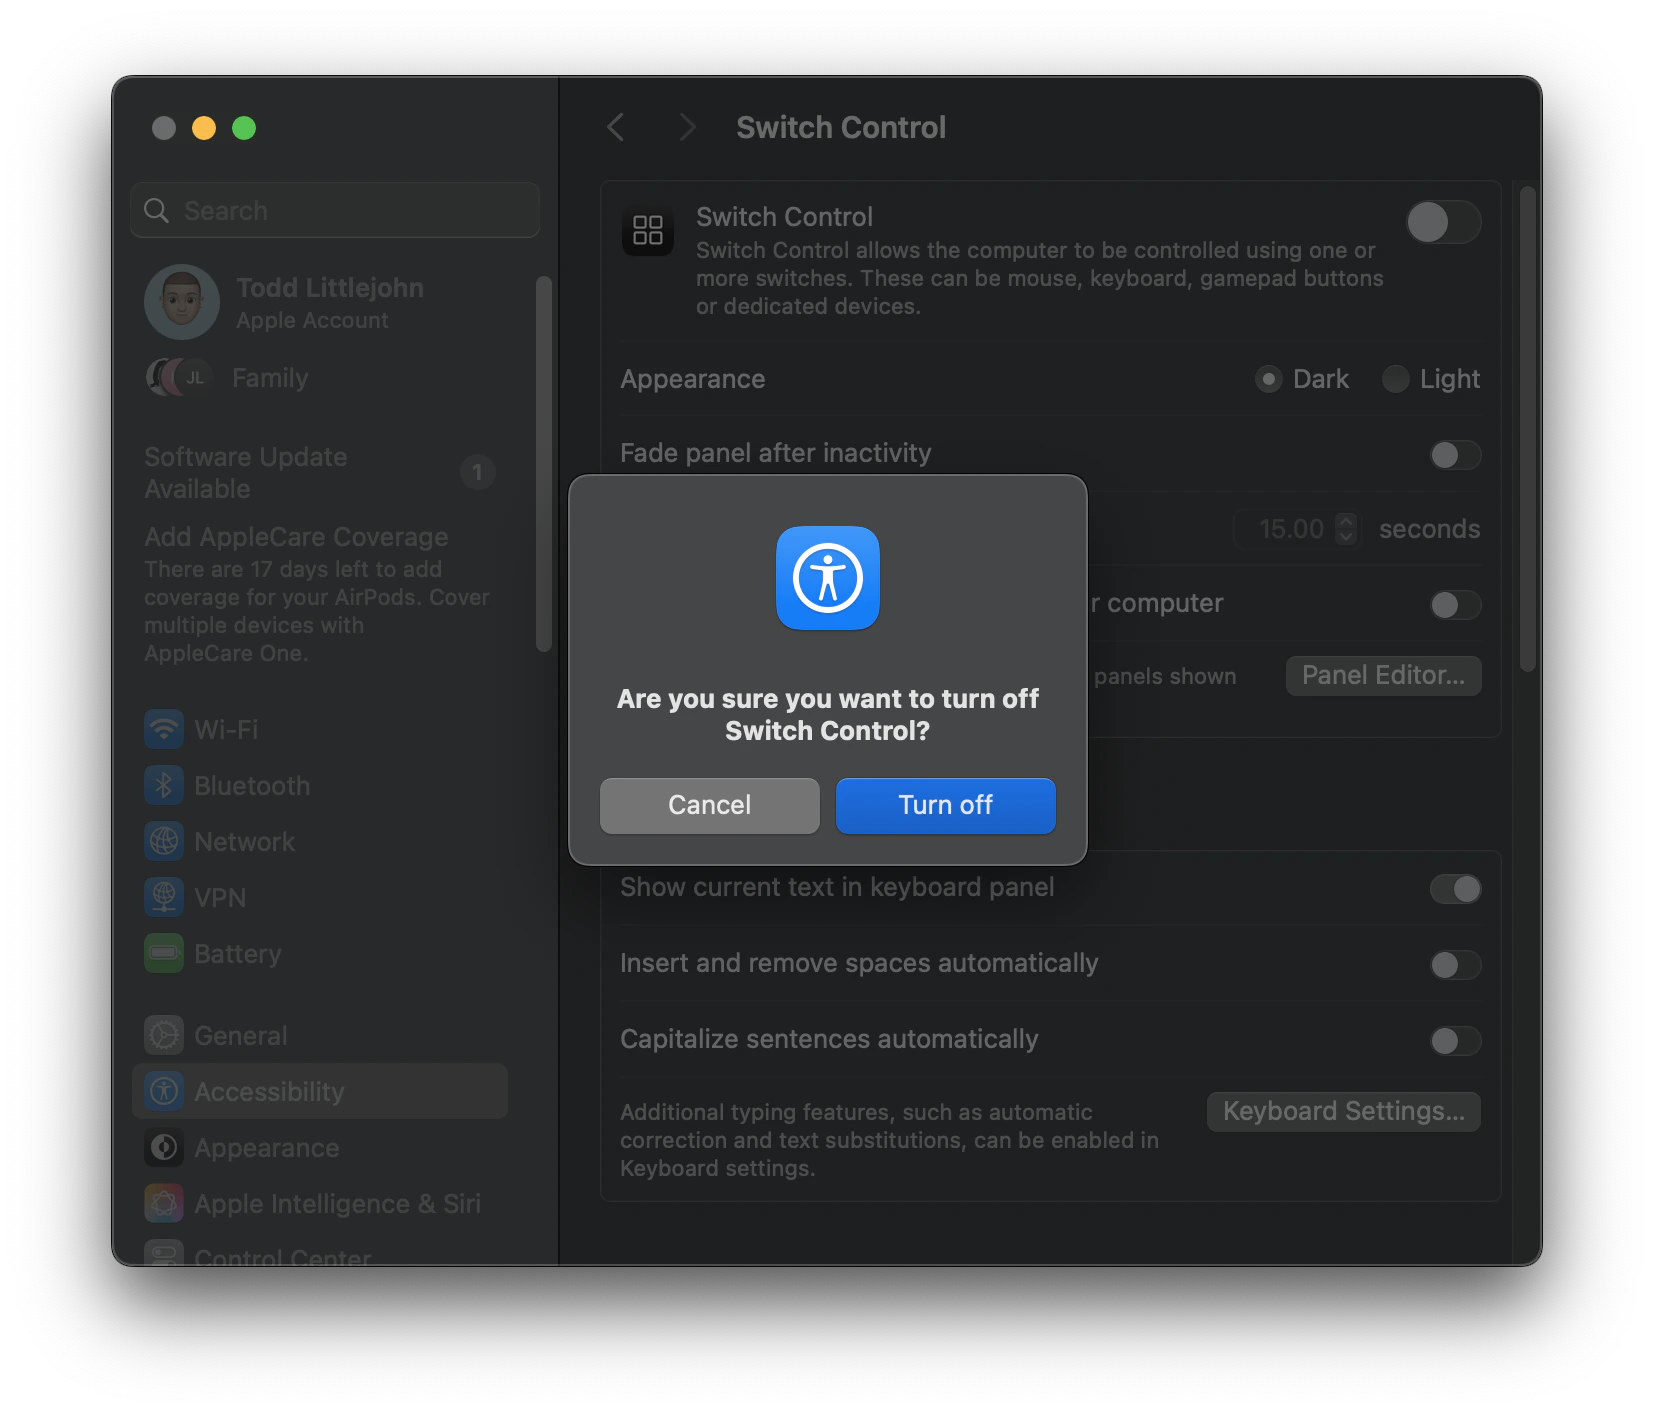Click the Accessibility icon in the dialog
The image size is (1654, 1414).
point(827,578)
